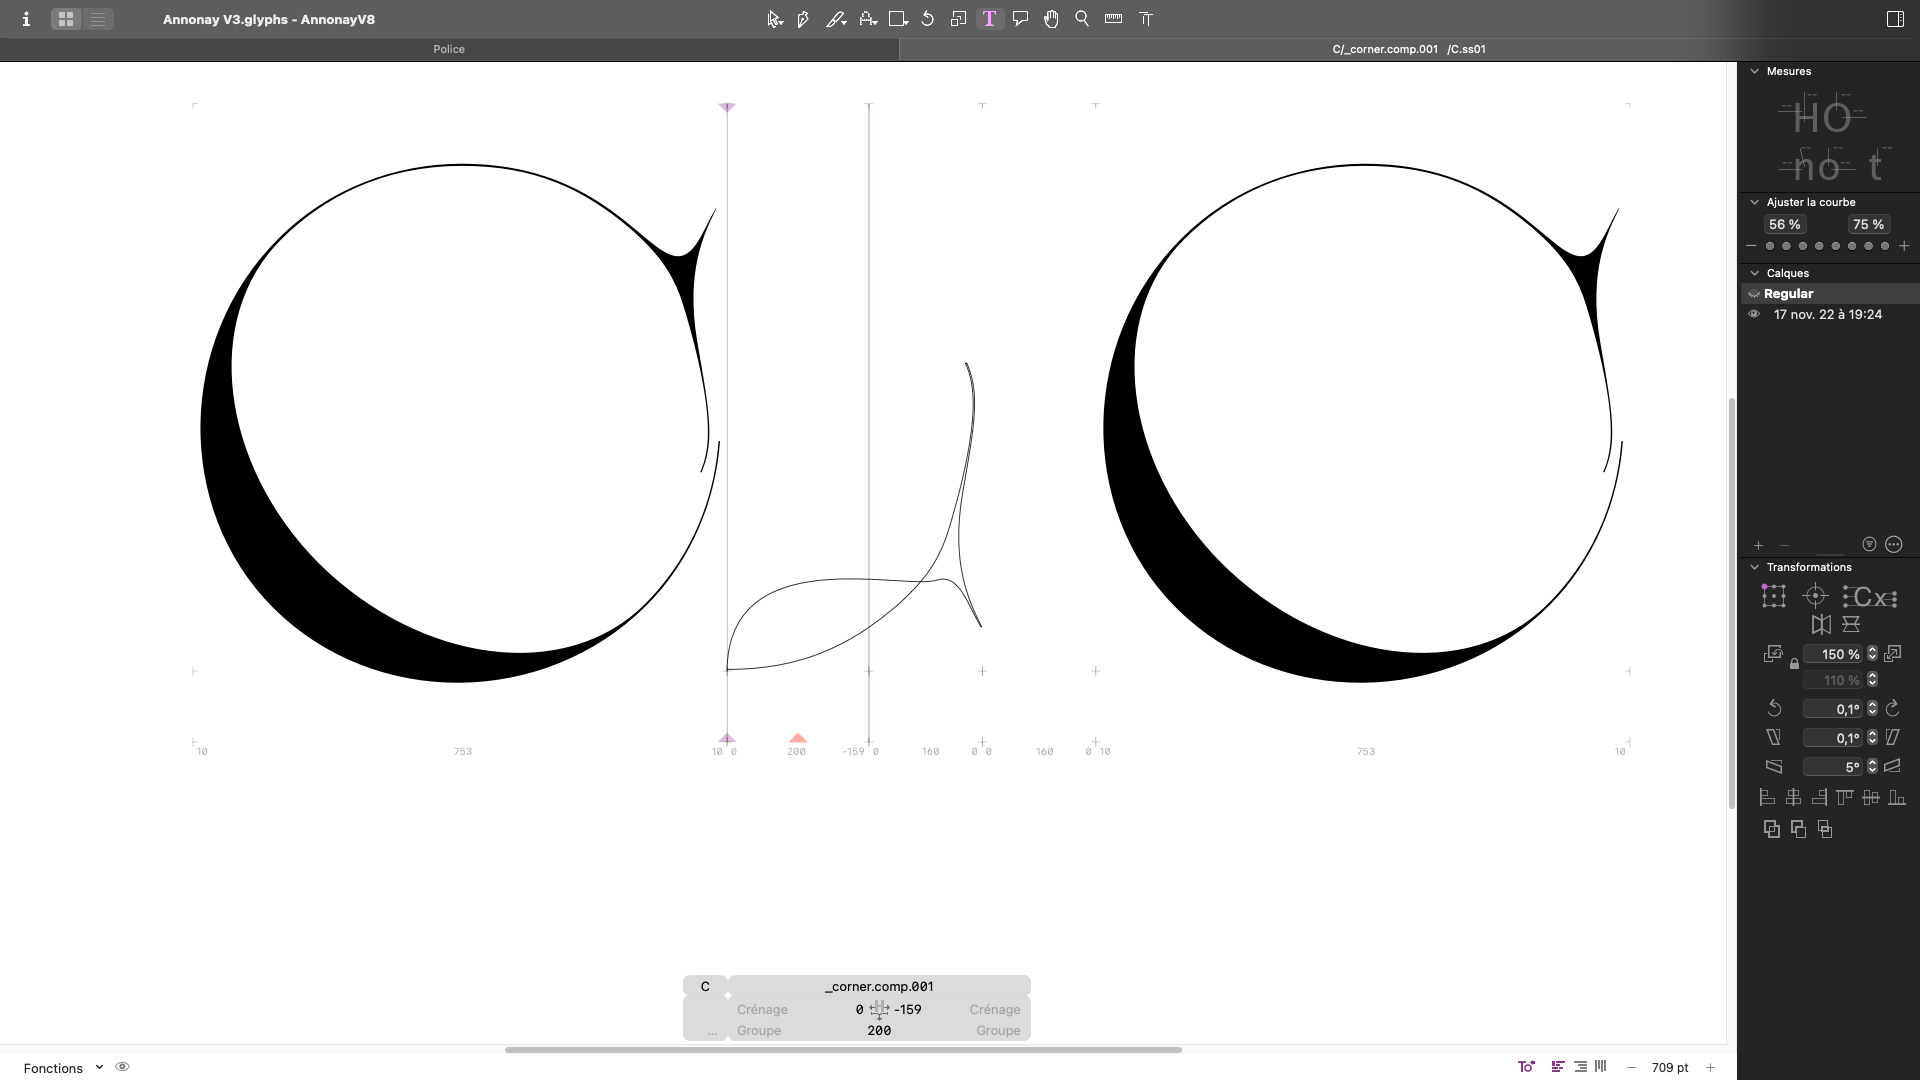Select the Text tool in toolbar

[989, 19]
